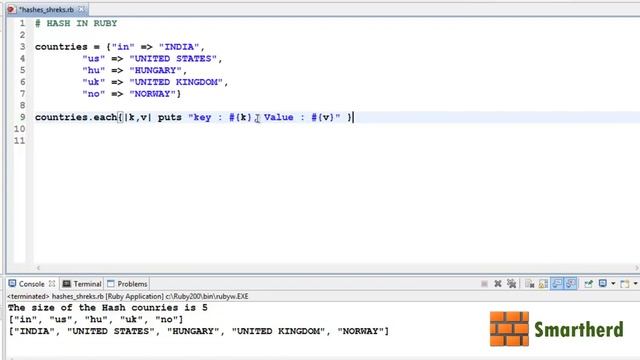Switch to the Terminal tab
This screenshot has height=360, width=640.
[x=87, y=284]
